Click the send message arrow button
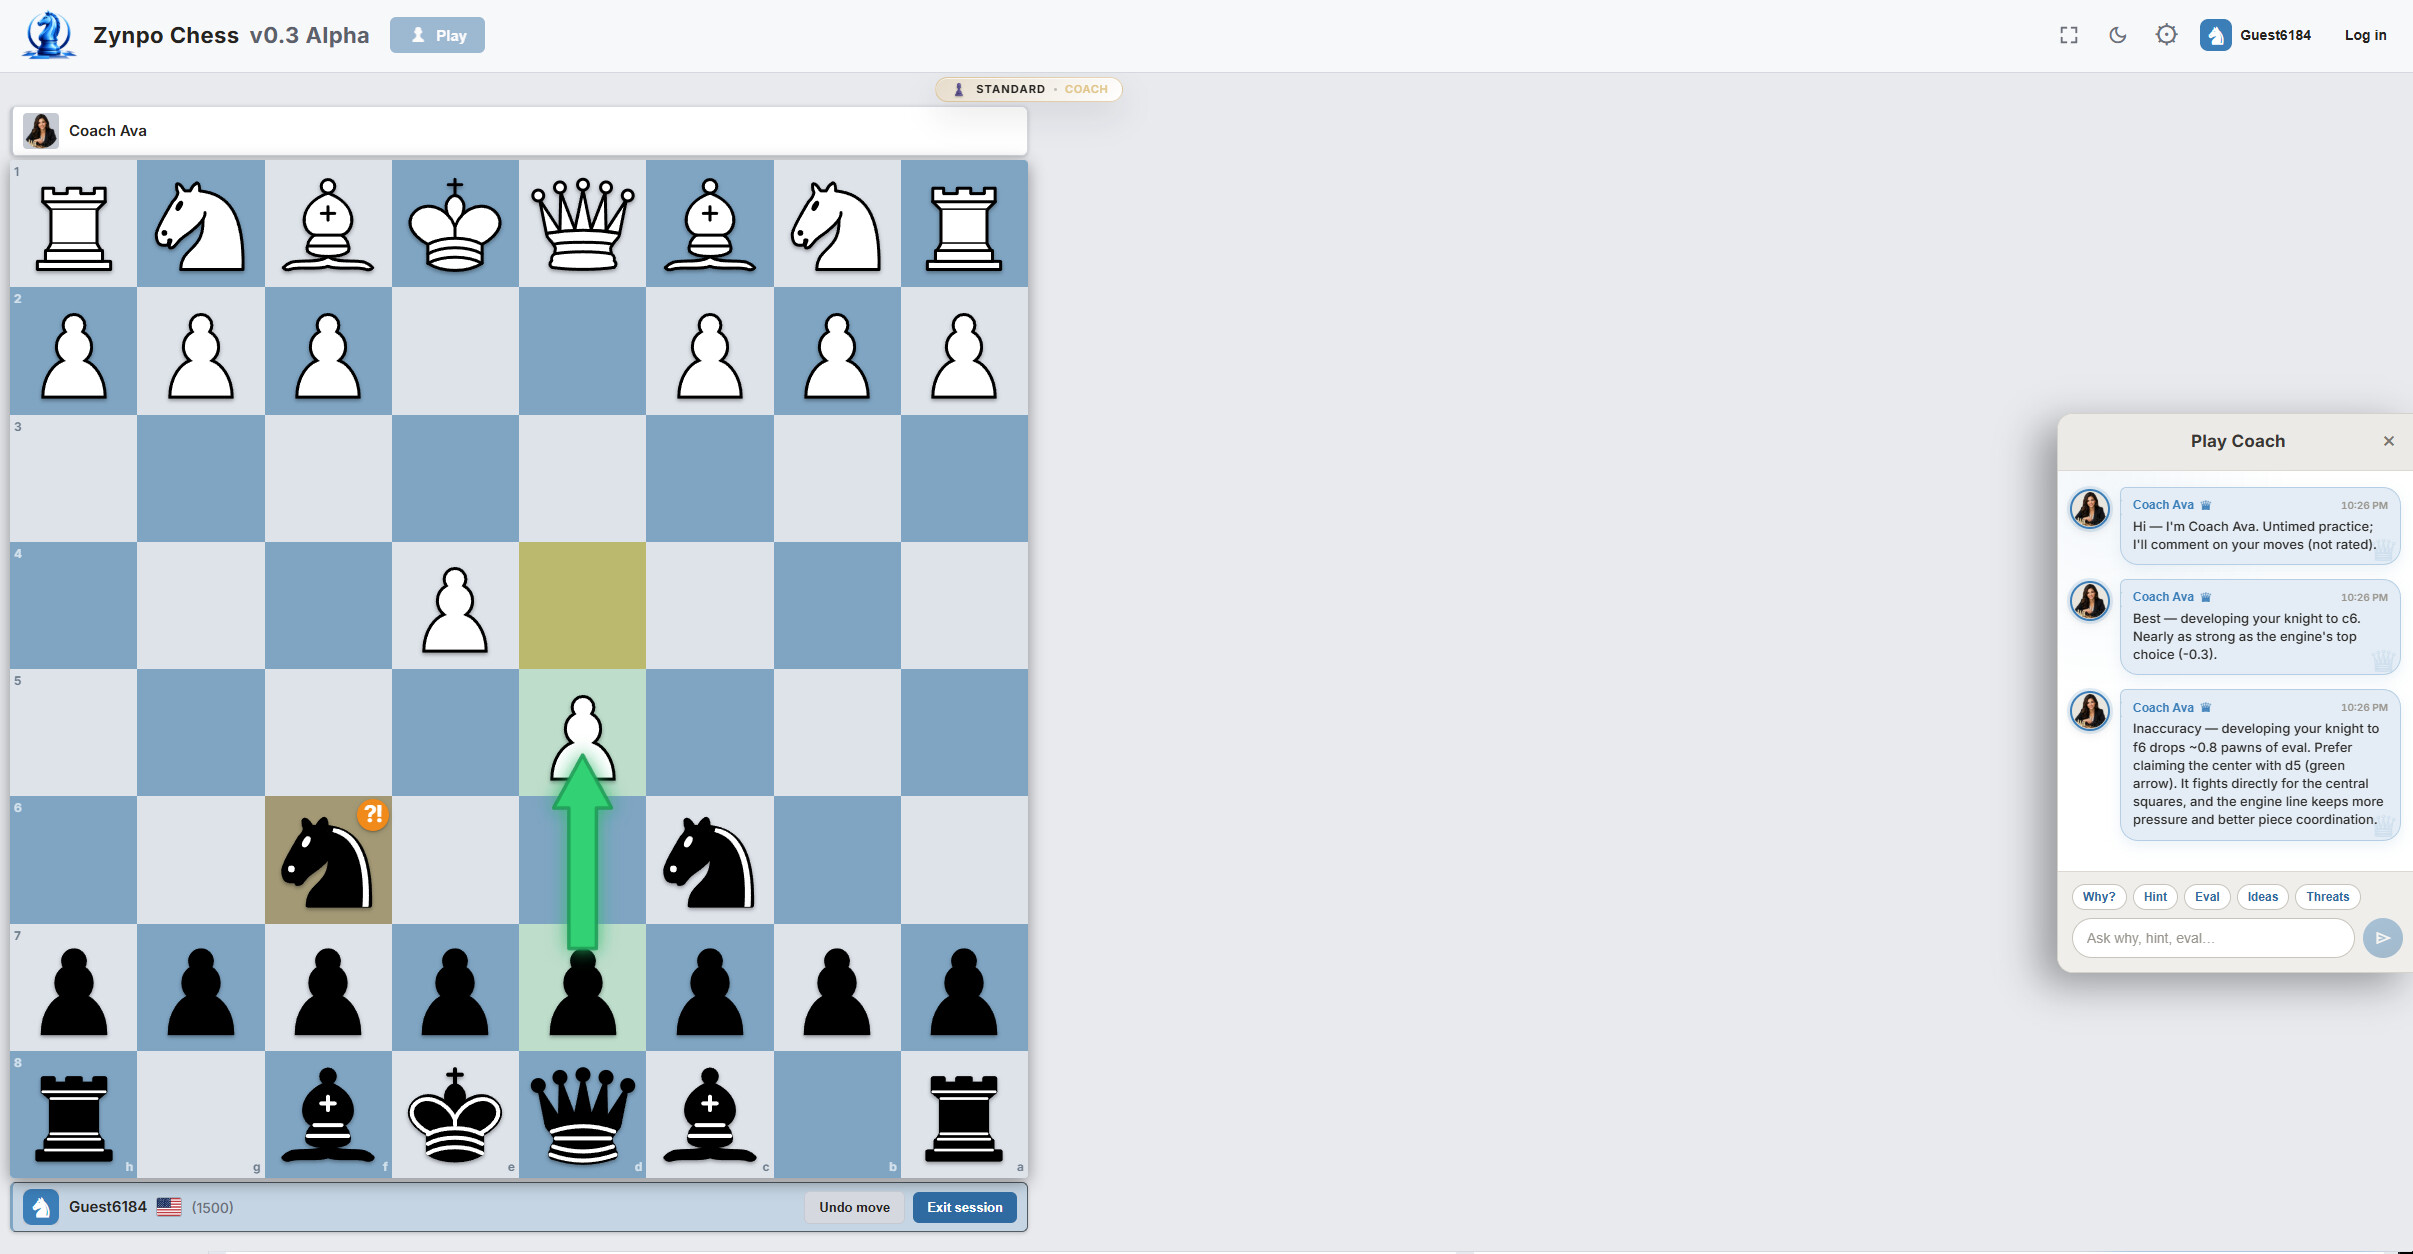The width and height of the screenshot is (2413, 1254). point(2382,938)
